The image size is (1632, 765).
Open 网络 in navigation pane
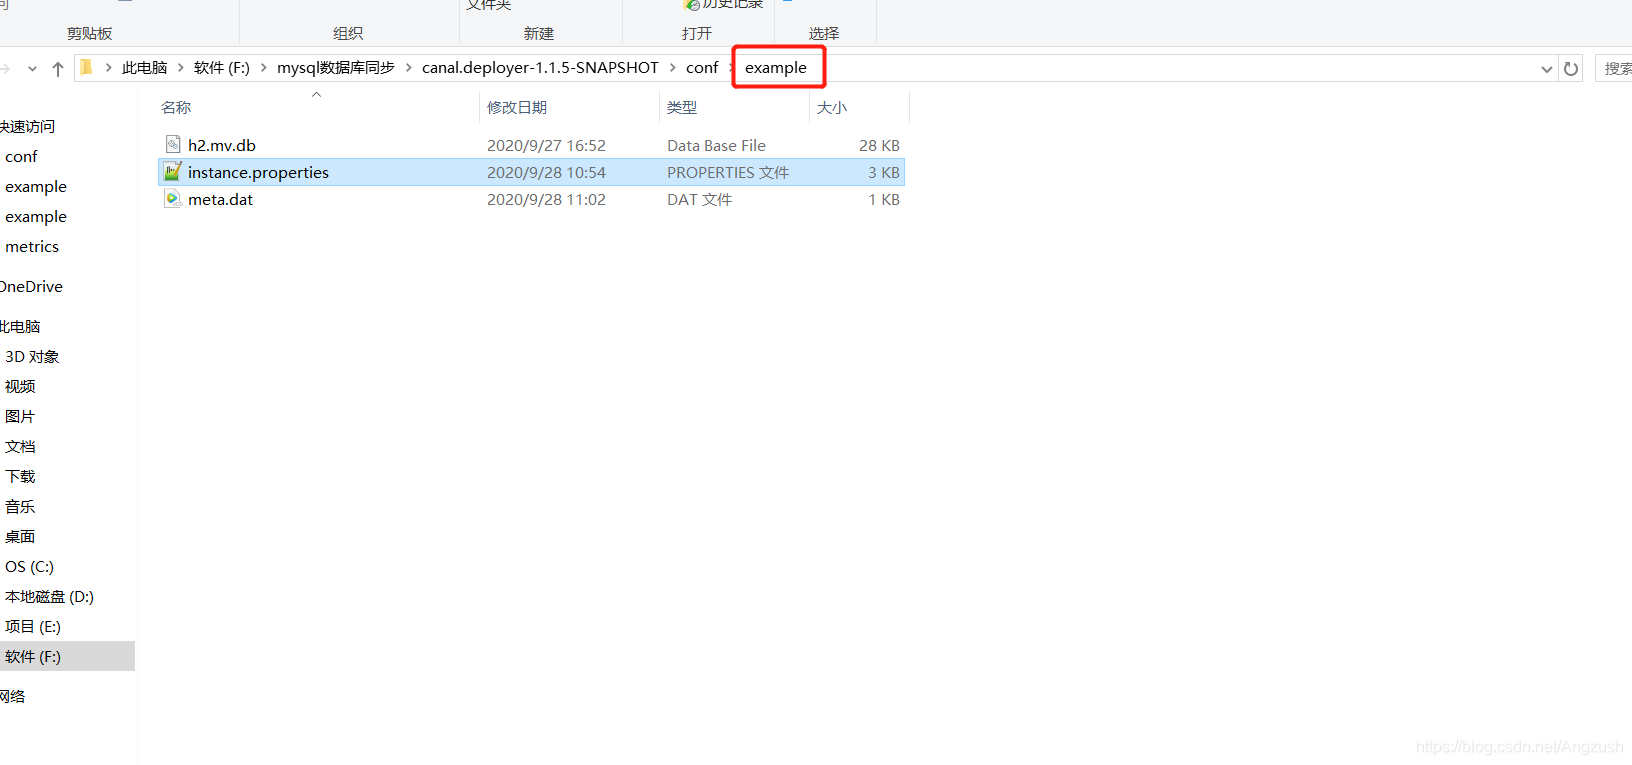(13, 697)
